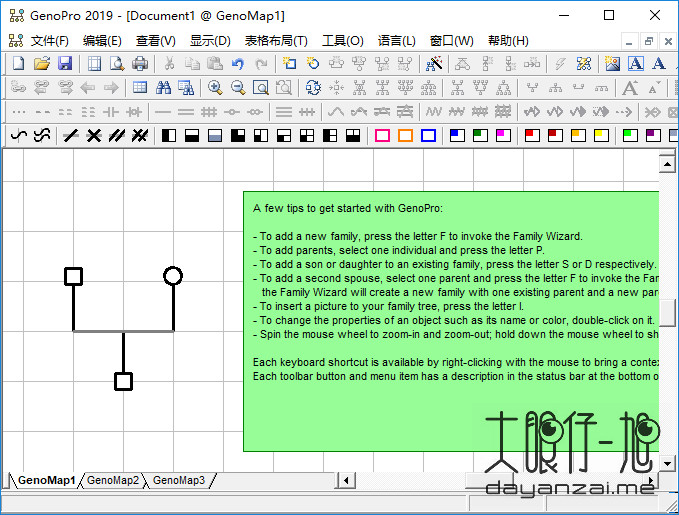Screen dimensions: 679x515
Task: Select the father square in genogram
Action: 74,276
